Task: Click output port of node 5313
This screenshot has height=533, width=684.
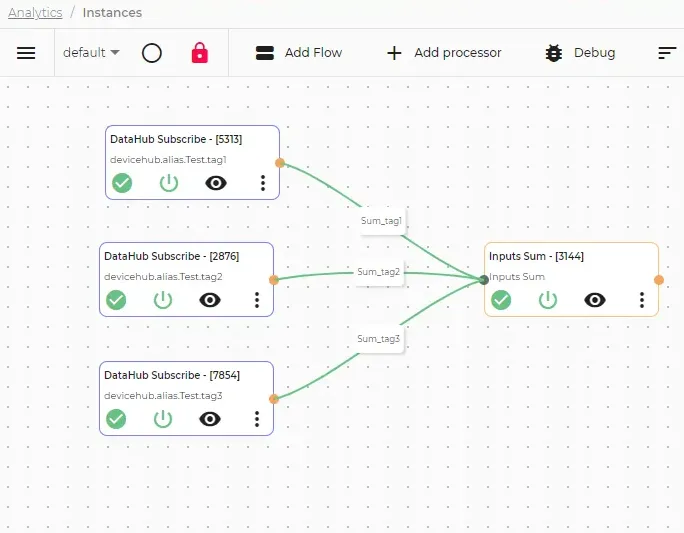Action: tap(280, 163)
